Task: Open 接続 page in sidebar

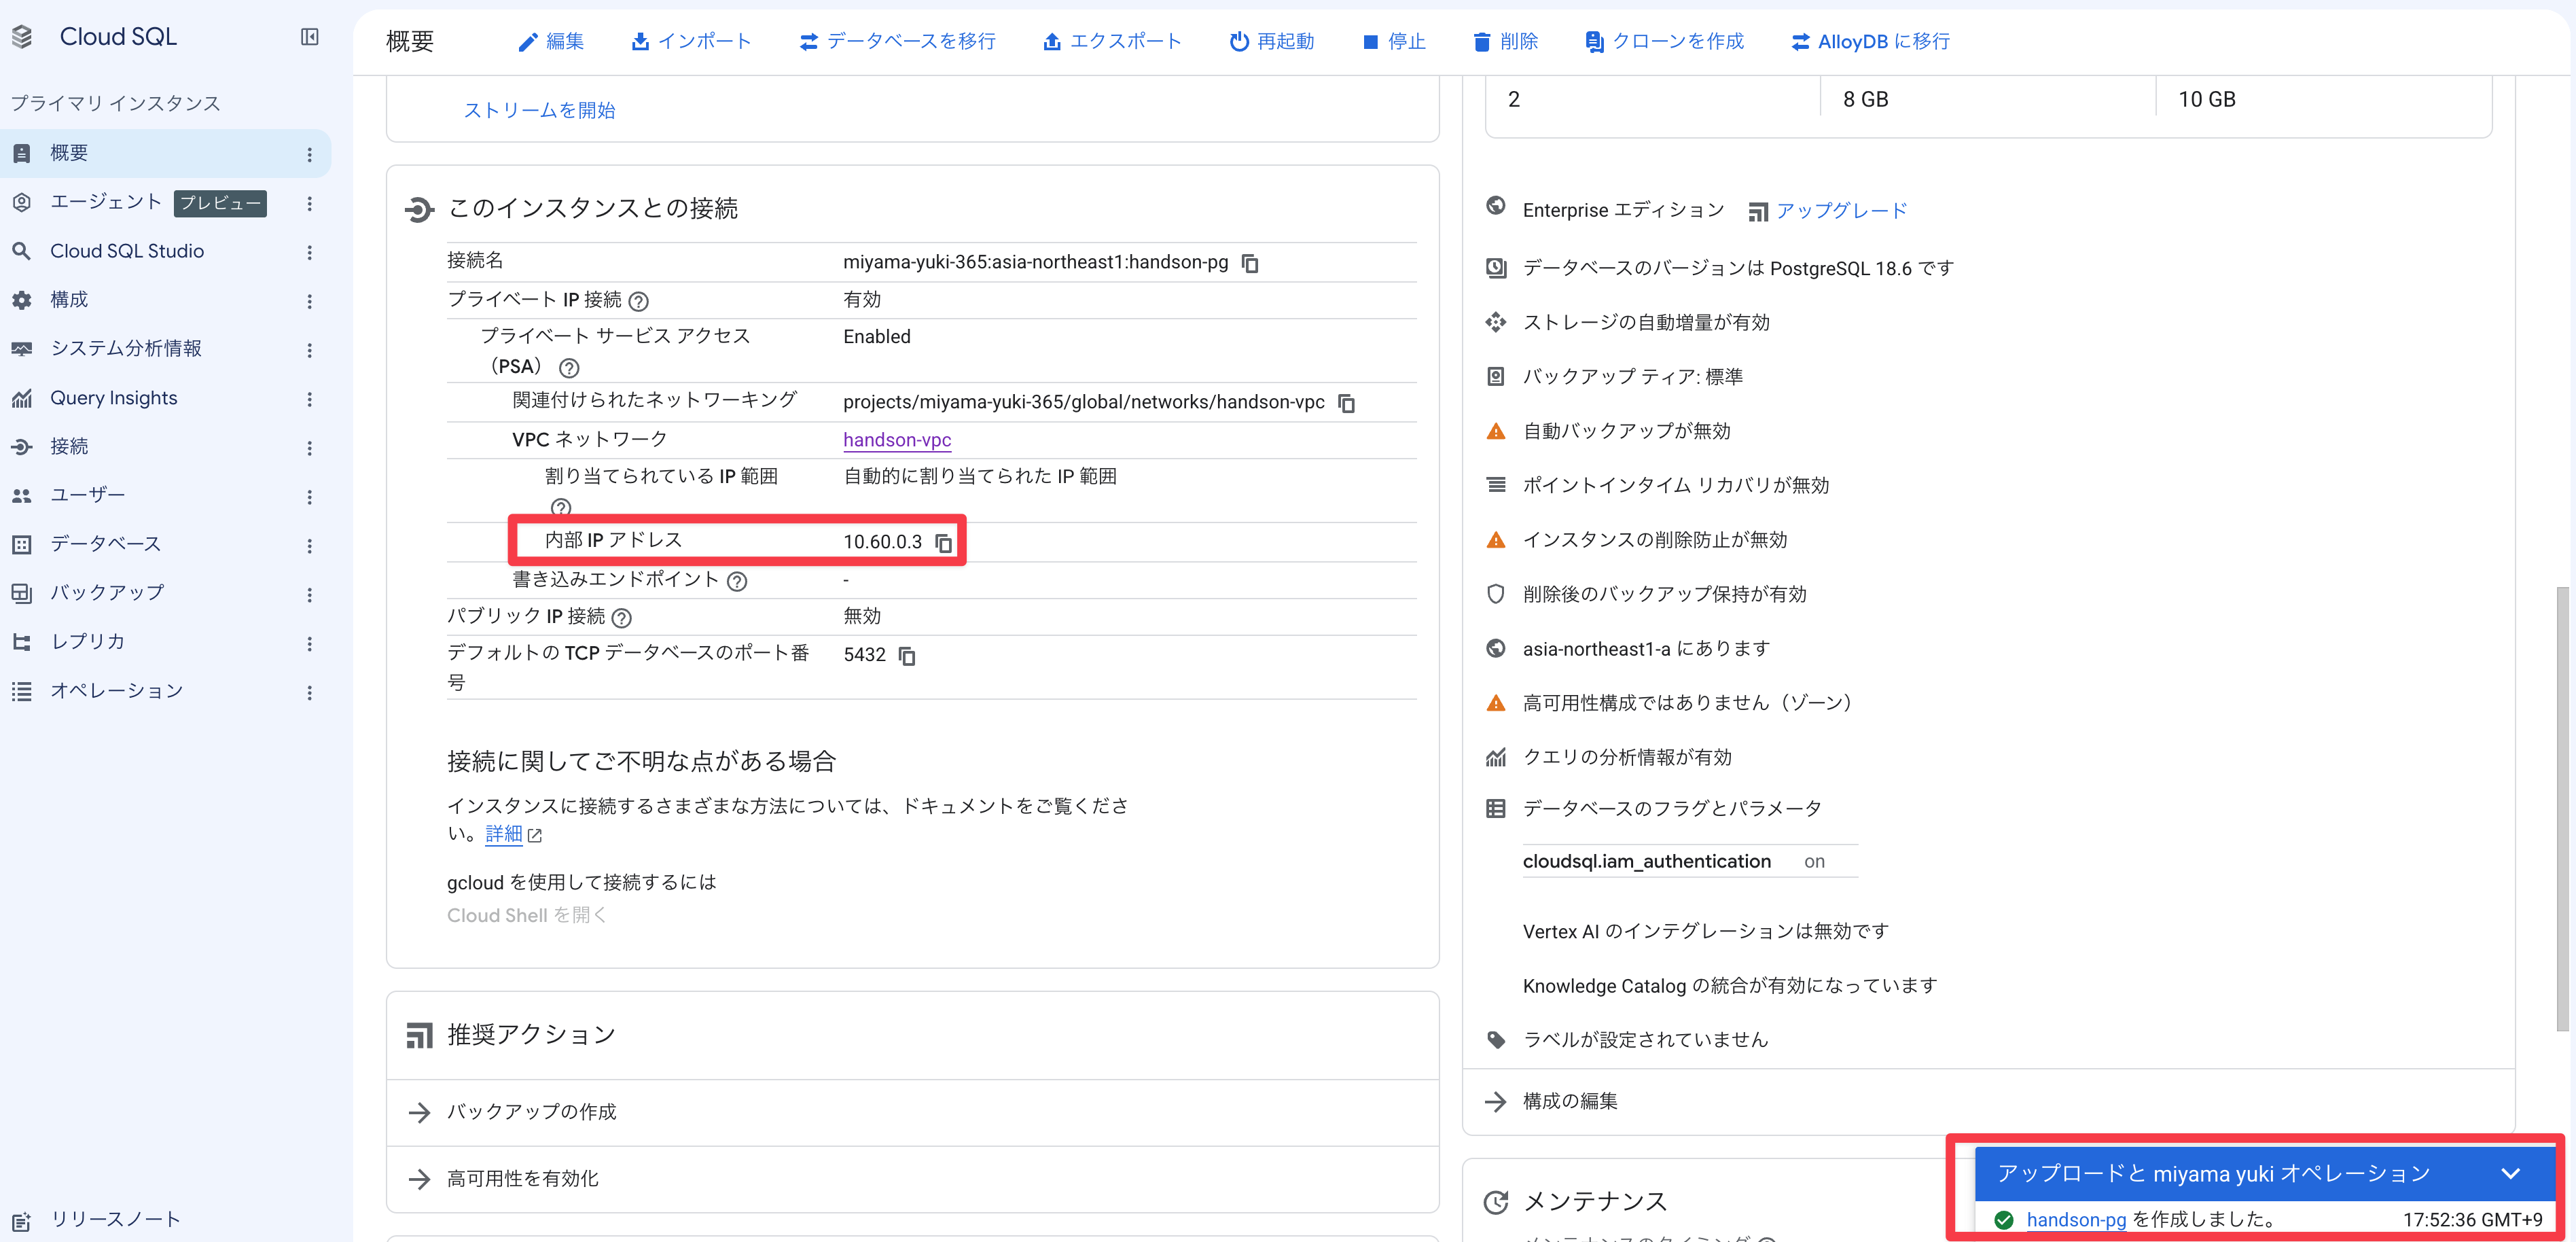Action: click(165, 447)
